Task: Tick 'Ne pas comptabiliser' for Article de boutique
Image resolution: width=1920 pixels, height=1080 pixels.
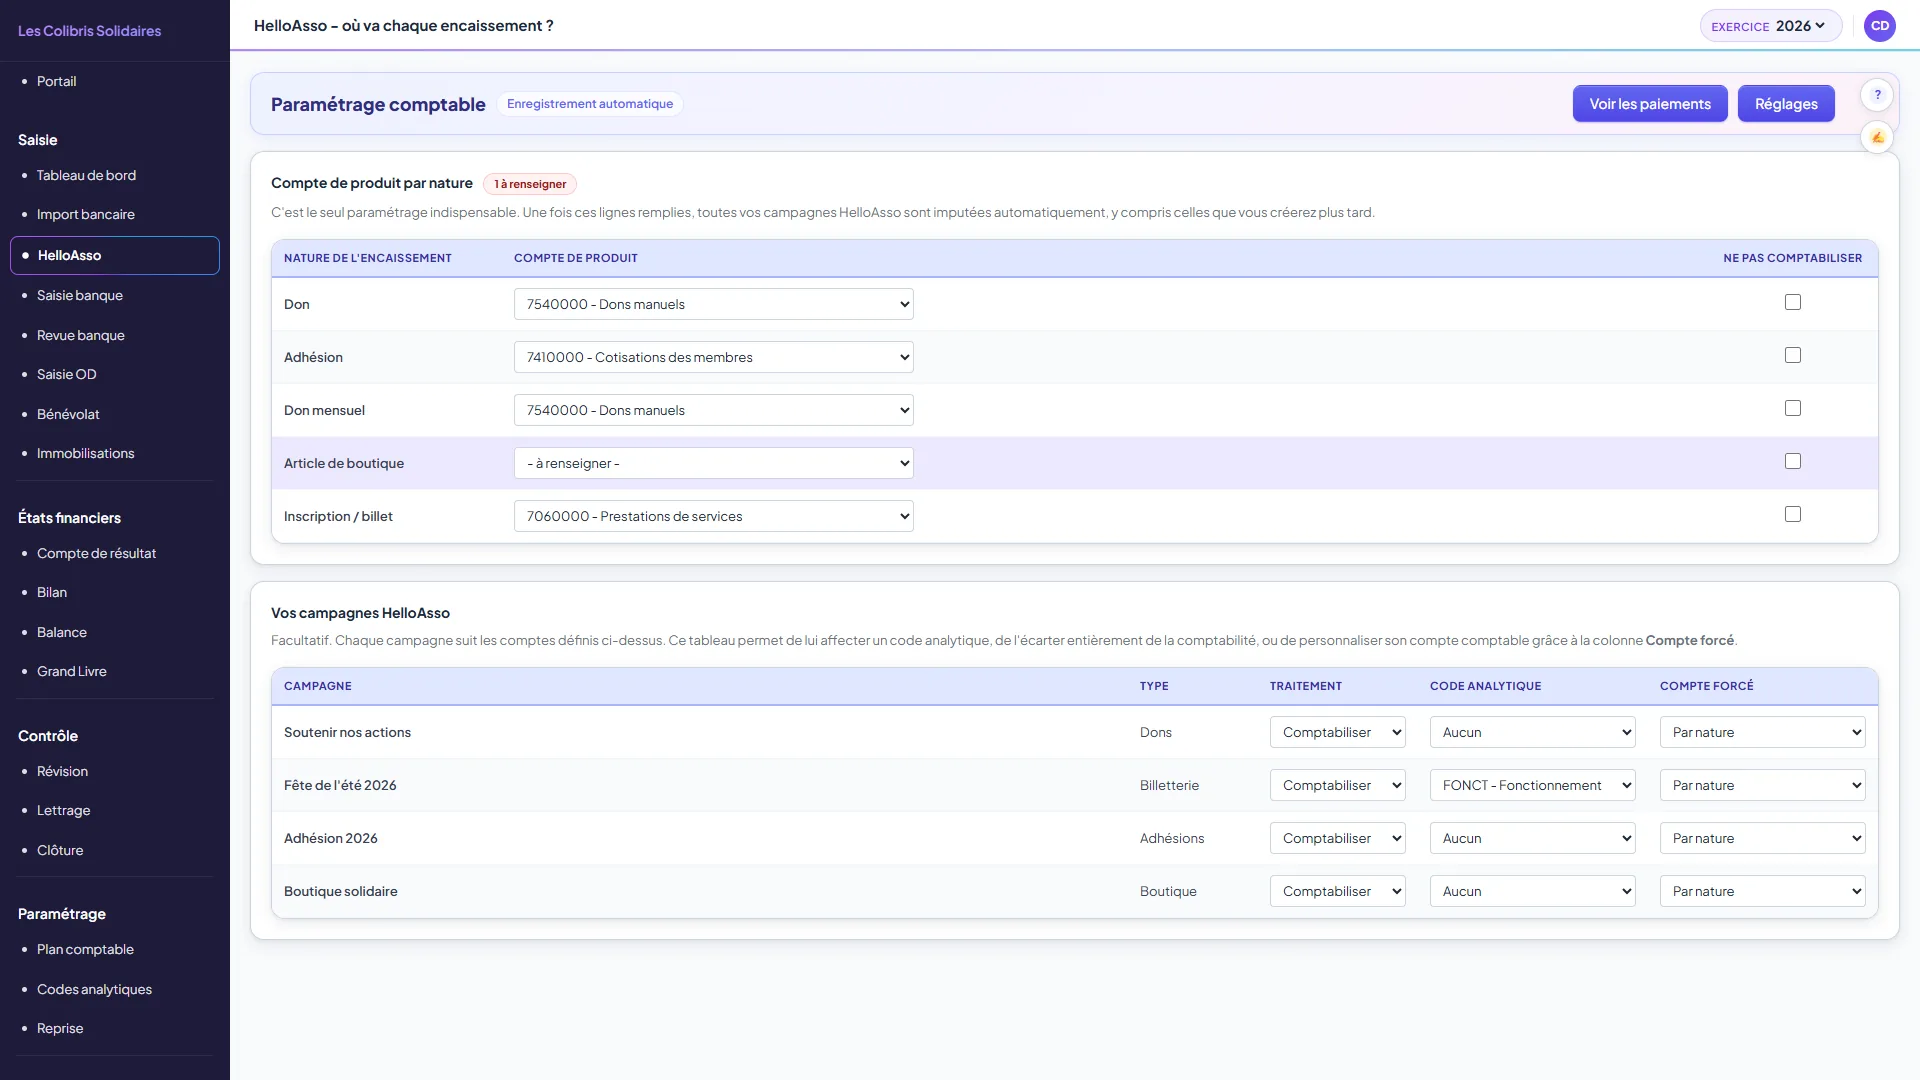Action: point(1793,461)
